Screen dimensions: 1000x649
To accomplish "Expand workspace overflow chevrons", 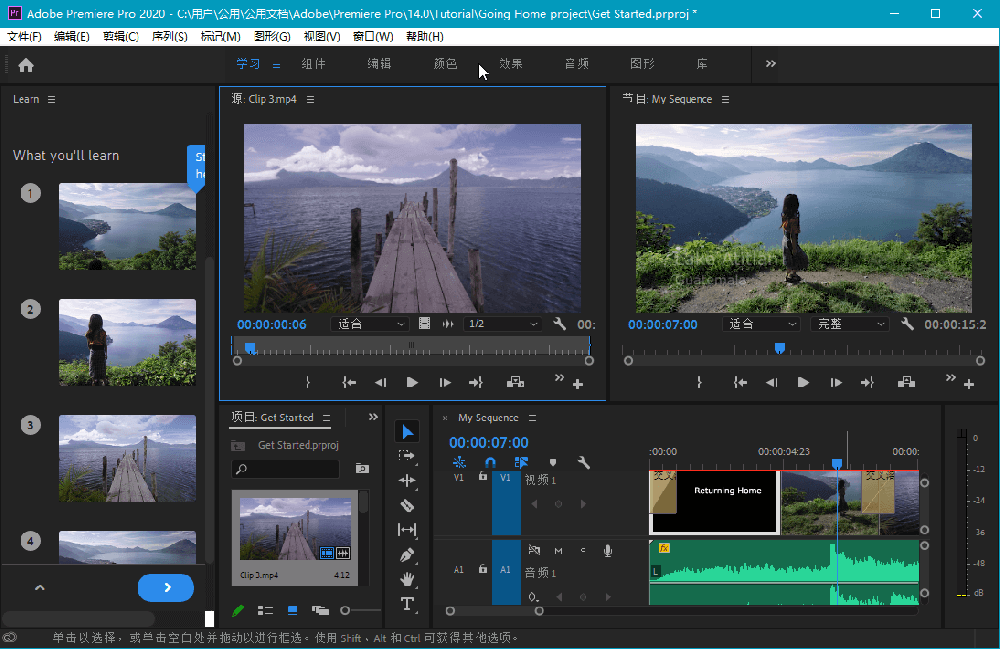I will [770, 64].
